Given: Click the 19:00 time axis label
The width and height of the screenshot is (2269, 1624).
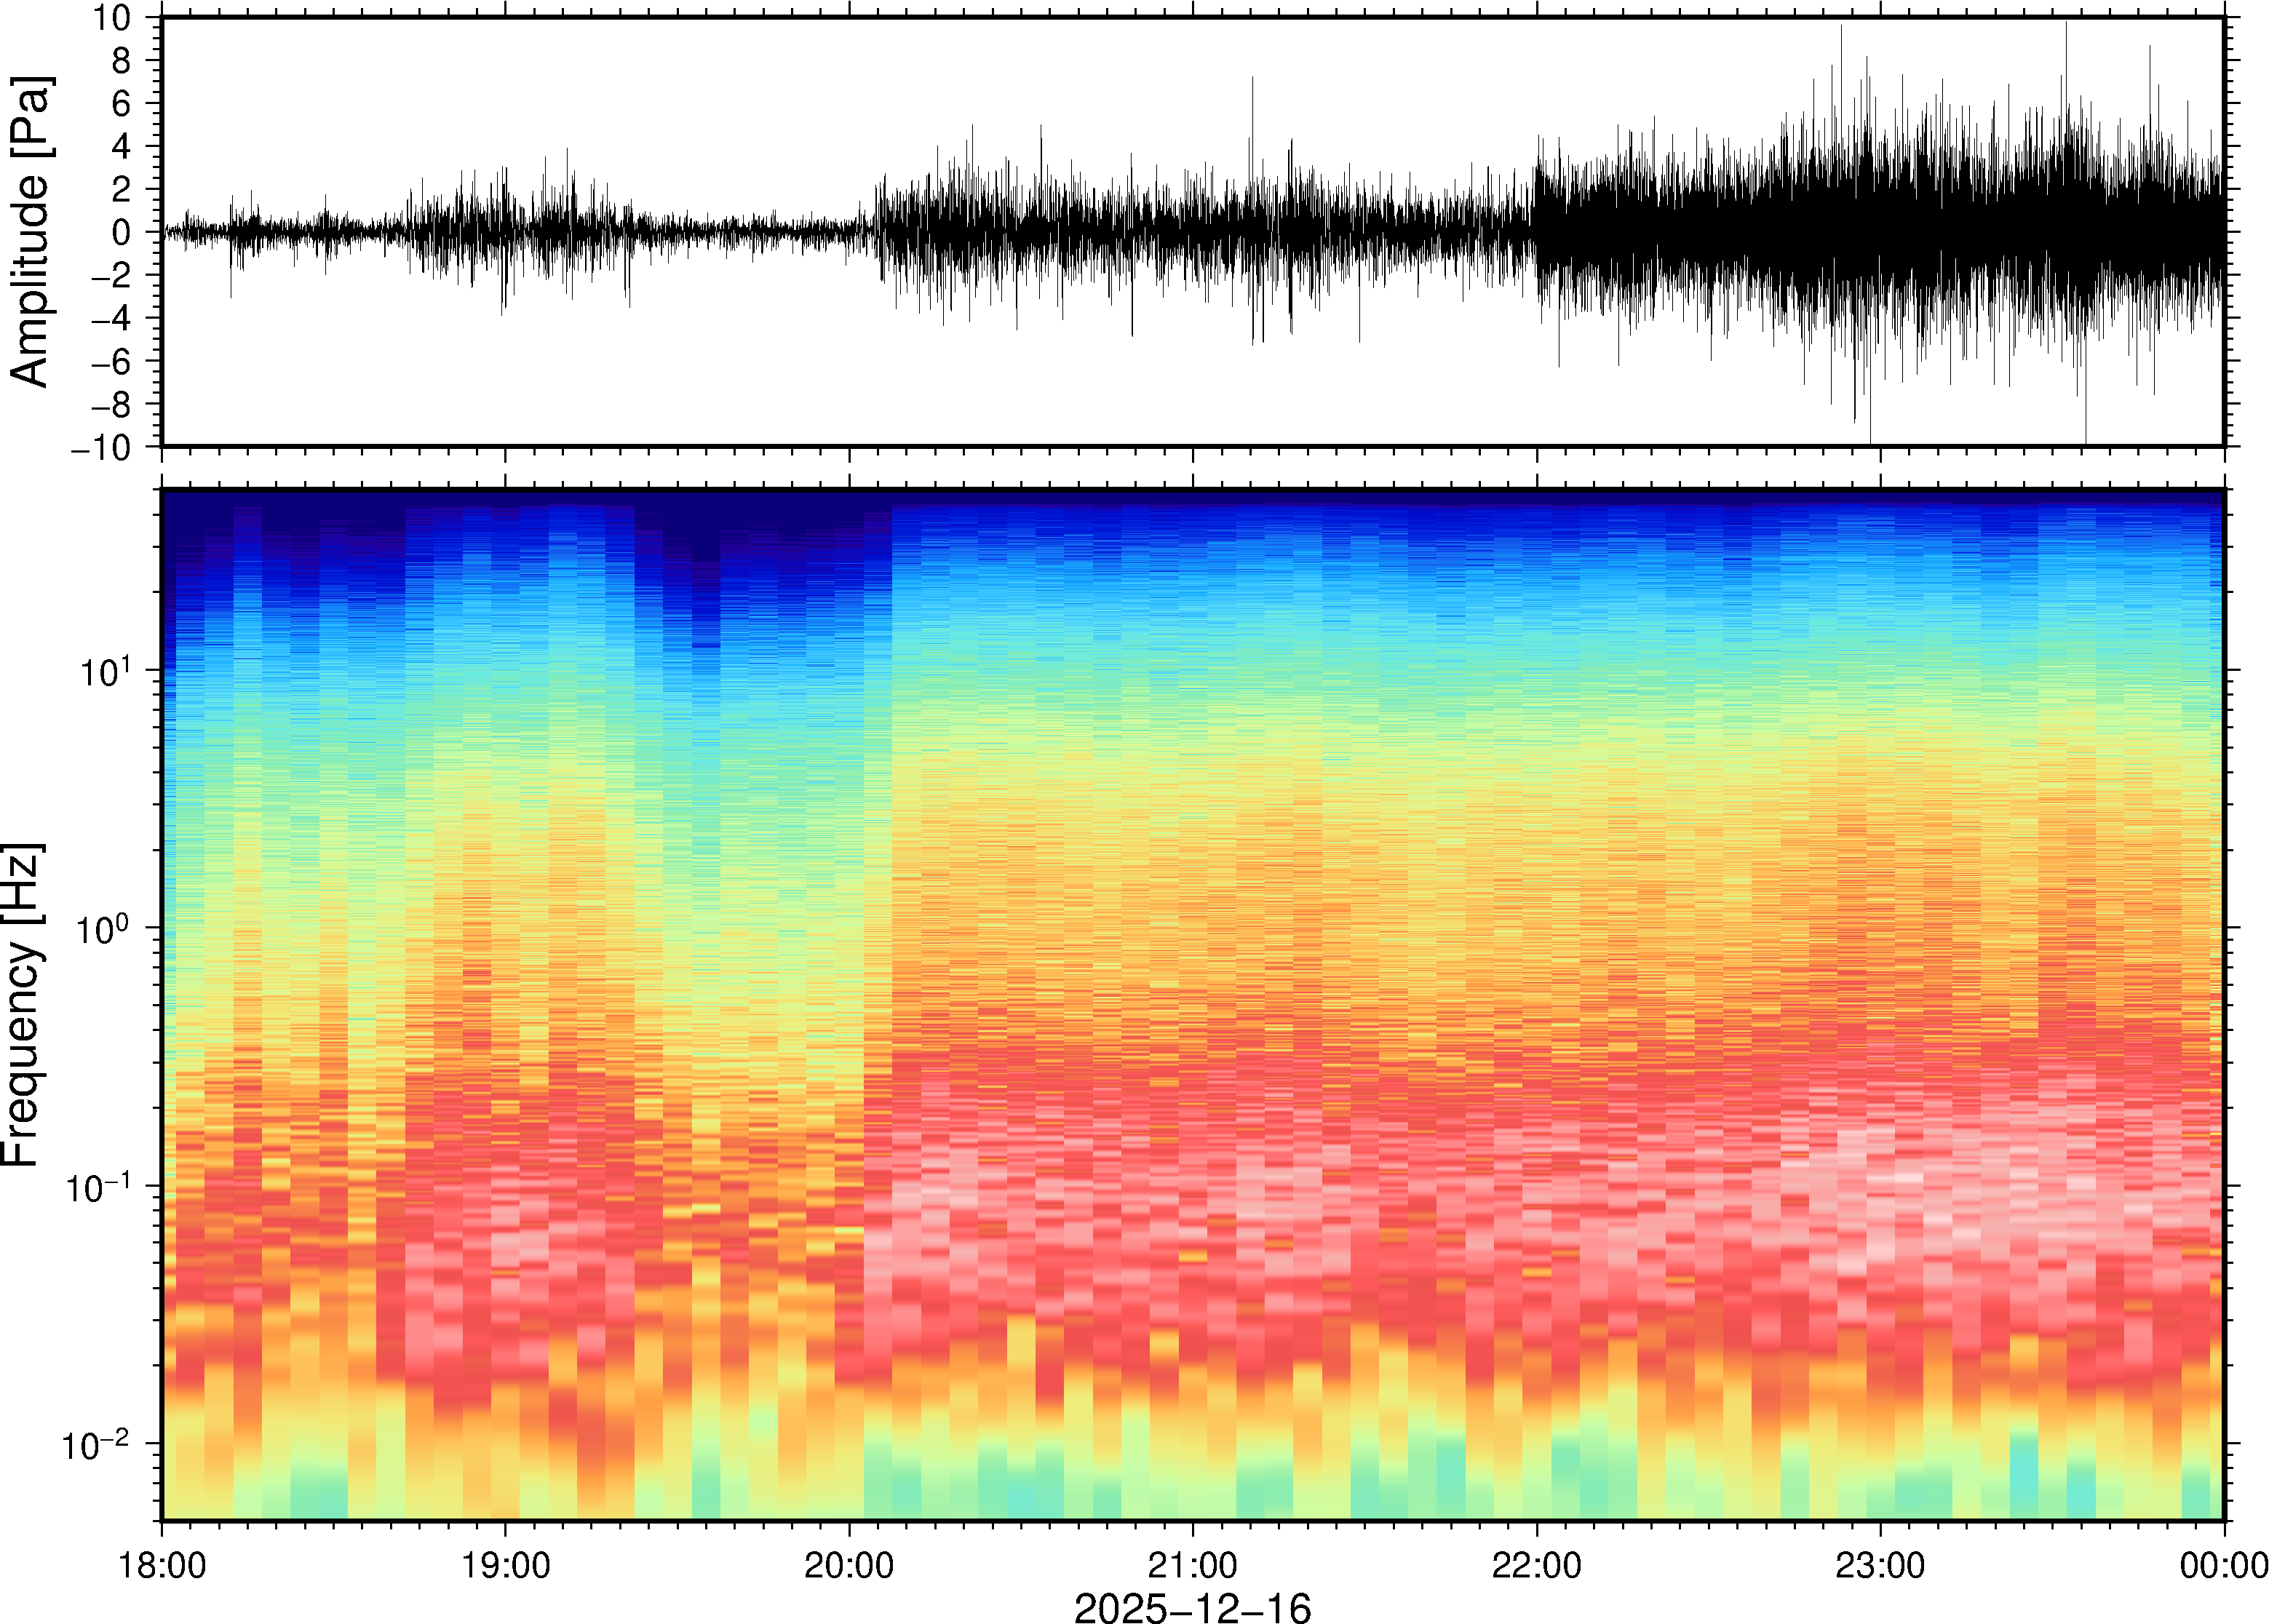Looking at the screenshot, I should [505, 1565].
